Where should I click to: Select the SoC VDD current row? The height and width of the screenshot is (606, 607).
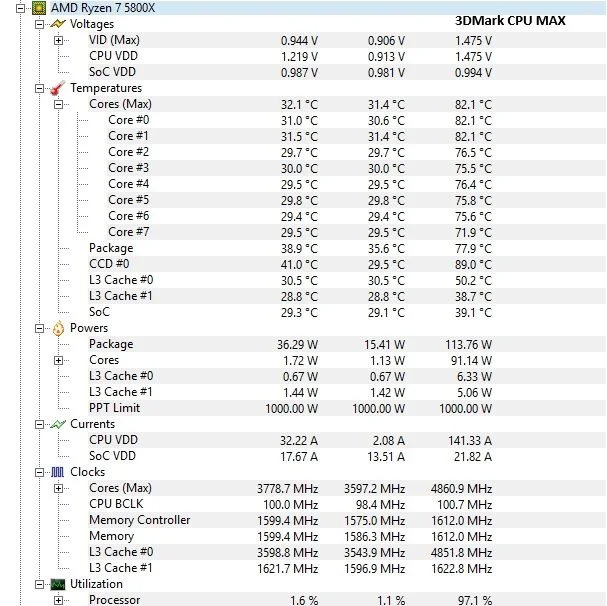(x=347, y=456)
